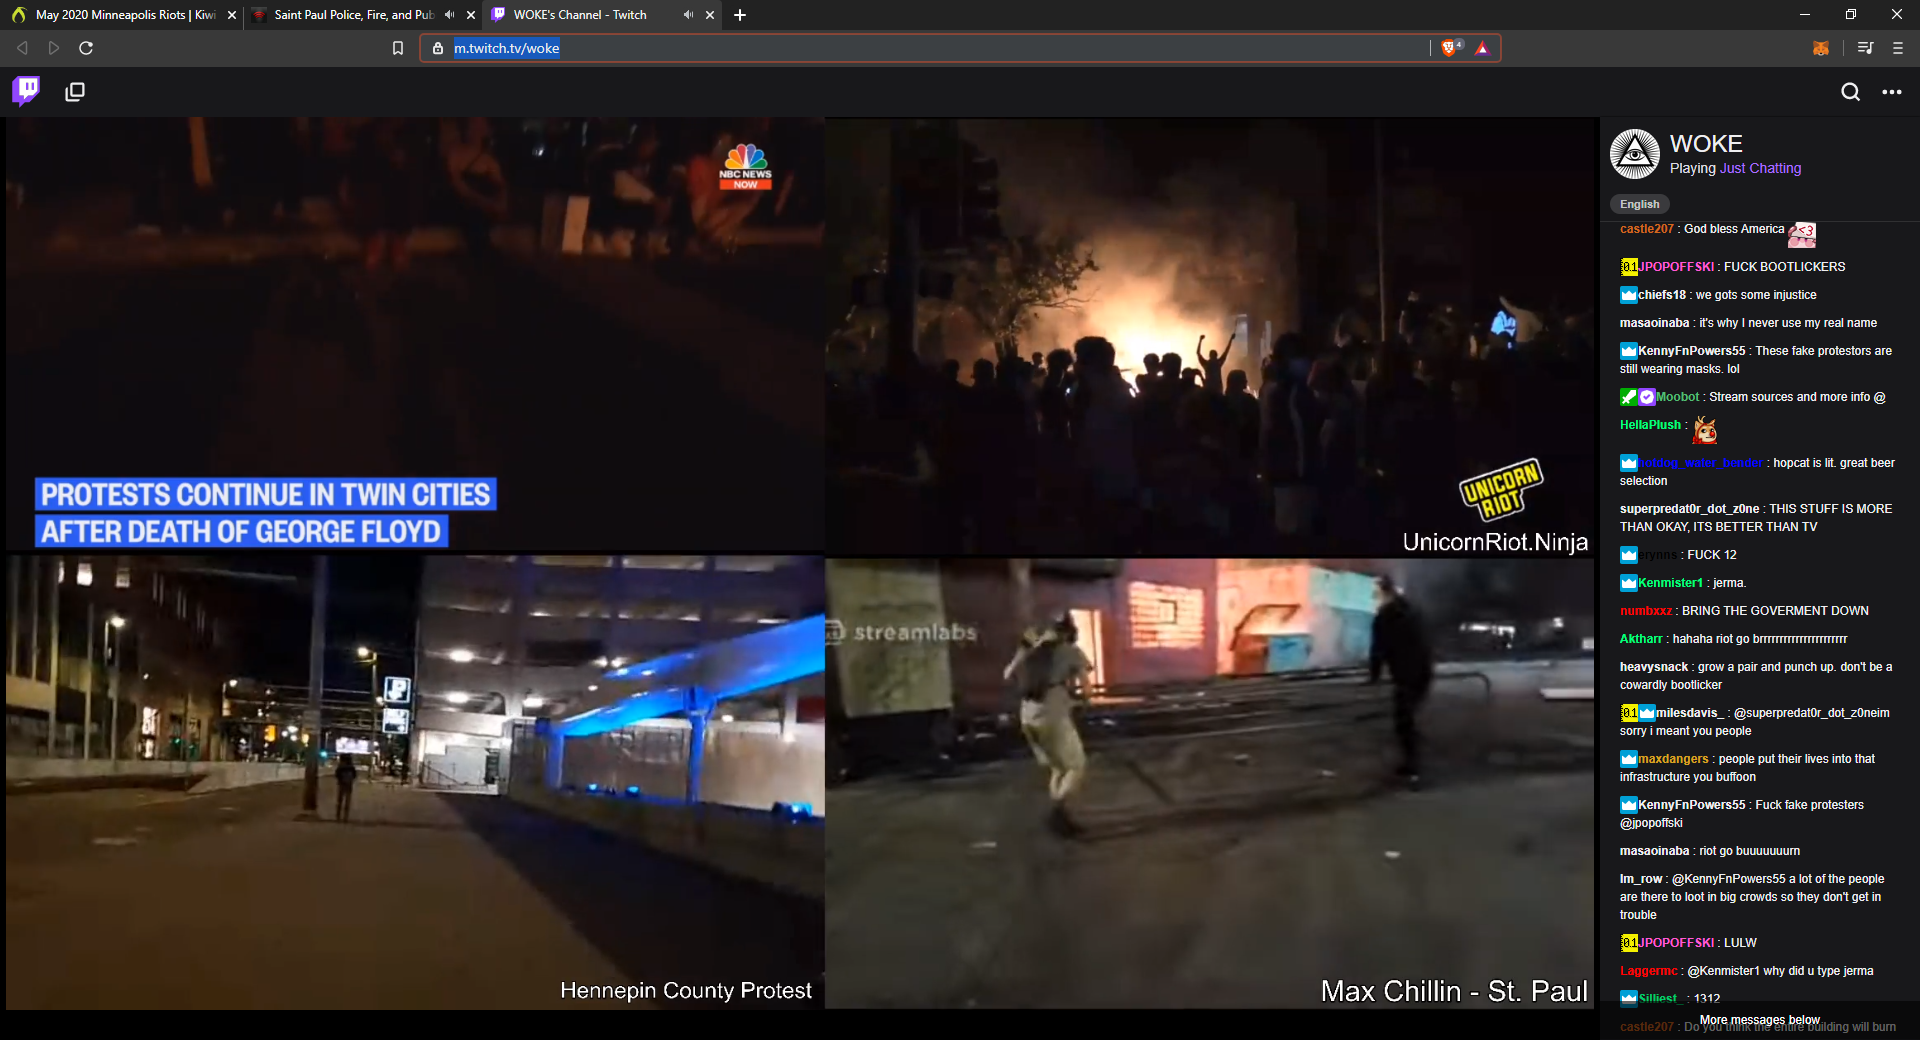Click username superpredat0r_dot_z0ne in chat

coord(1690,509)
